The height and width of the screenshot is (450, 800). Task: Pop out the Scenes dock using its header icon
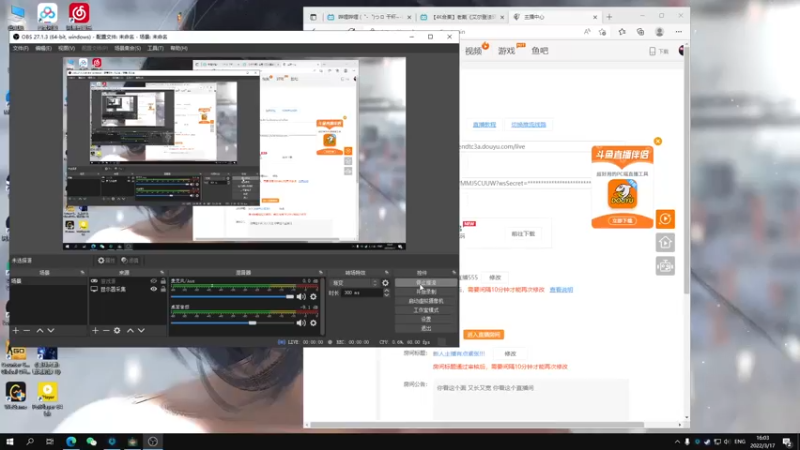pos(82,272)
